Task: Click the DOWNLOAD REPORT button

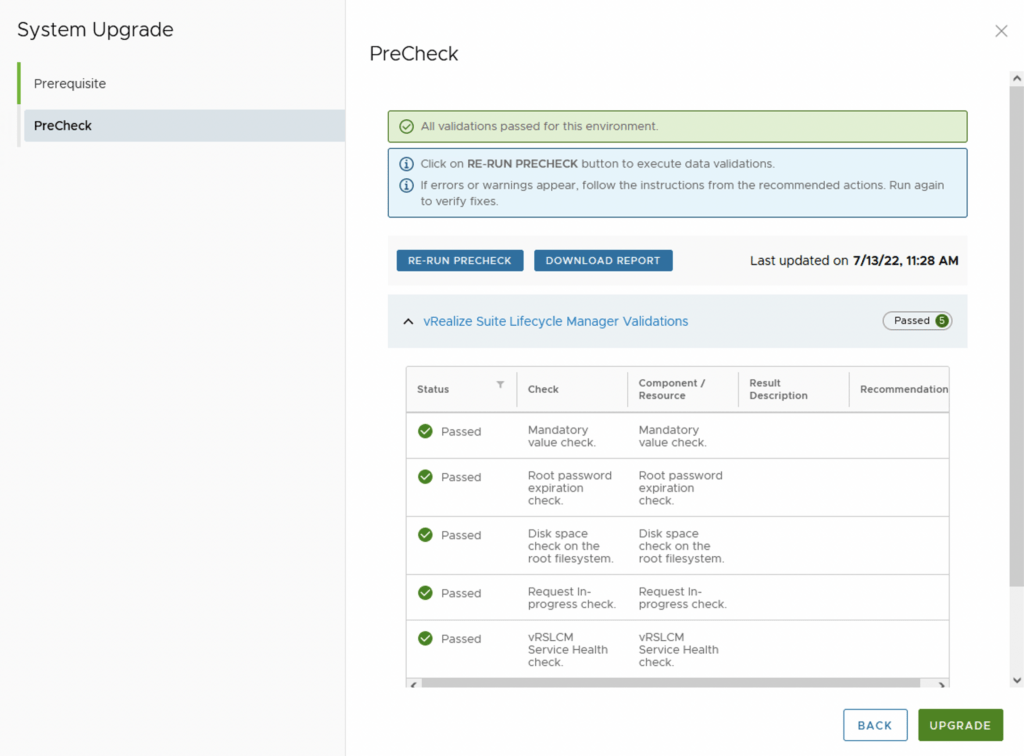Action: click(x=603, y=261)
